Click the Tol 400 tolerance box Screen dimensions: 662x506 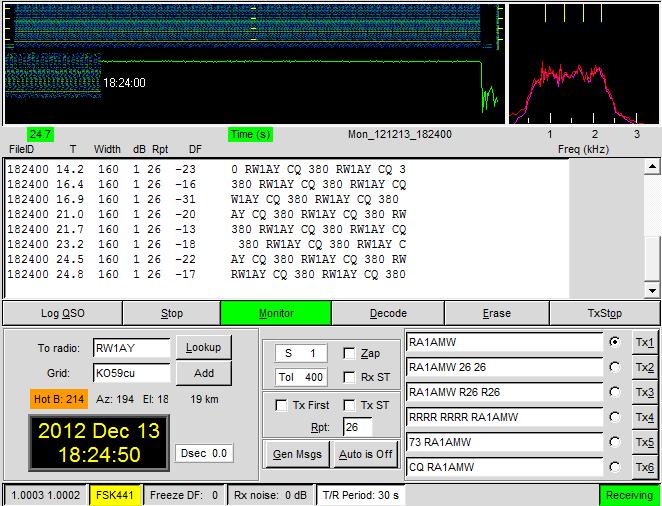pos(301,377)
